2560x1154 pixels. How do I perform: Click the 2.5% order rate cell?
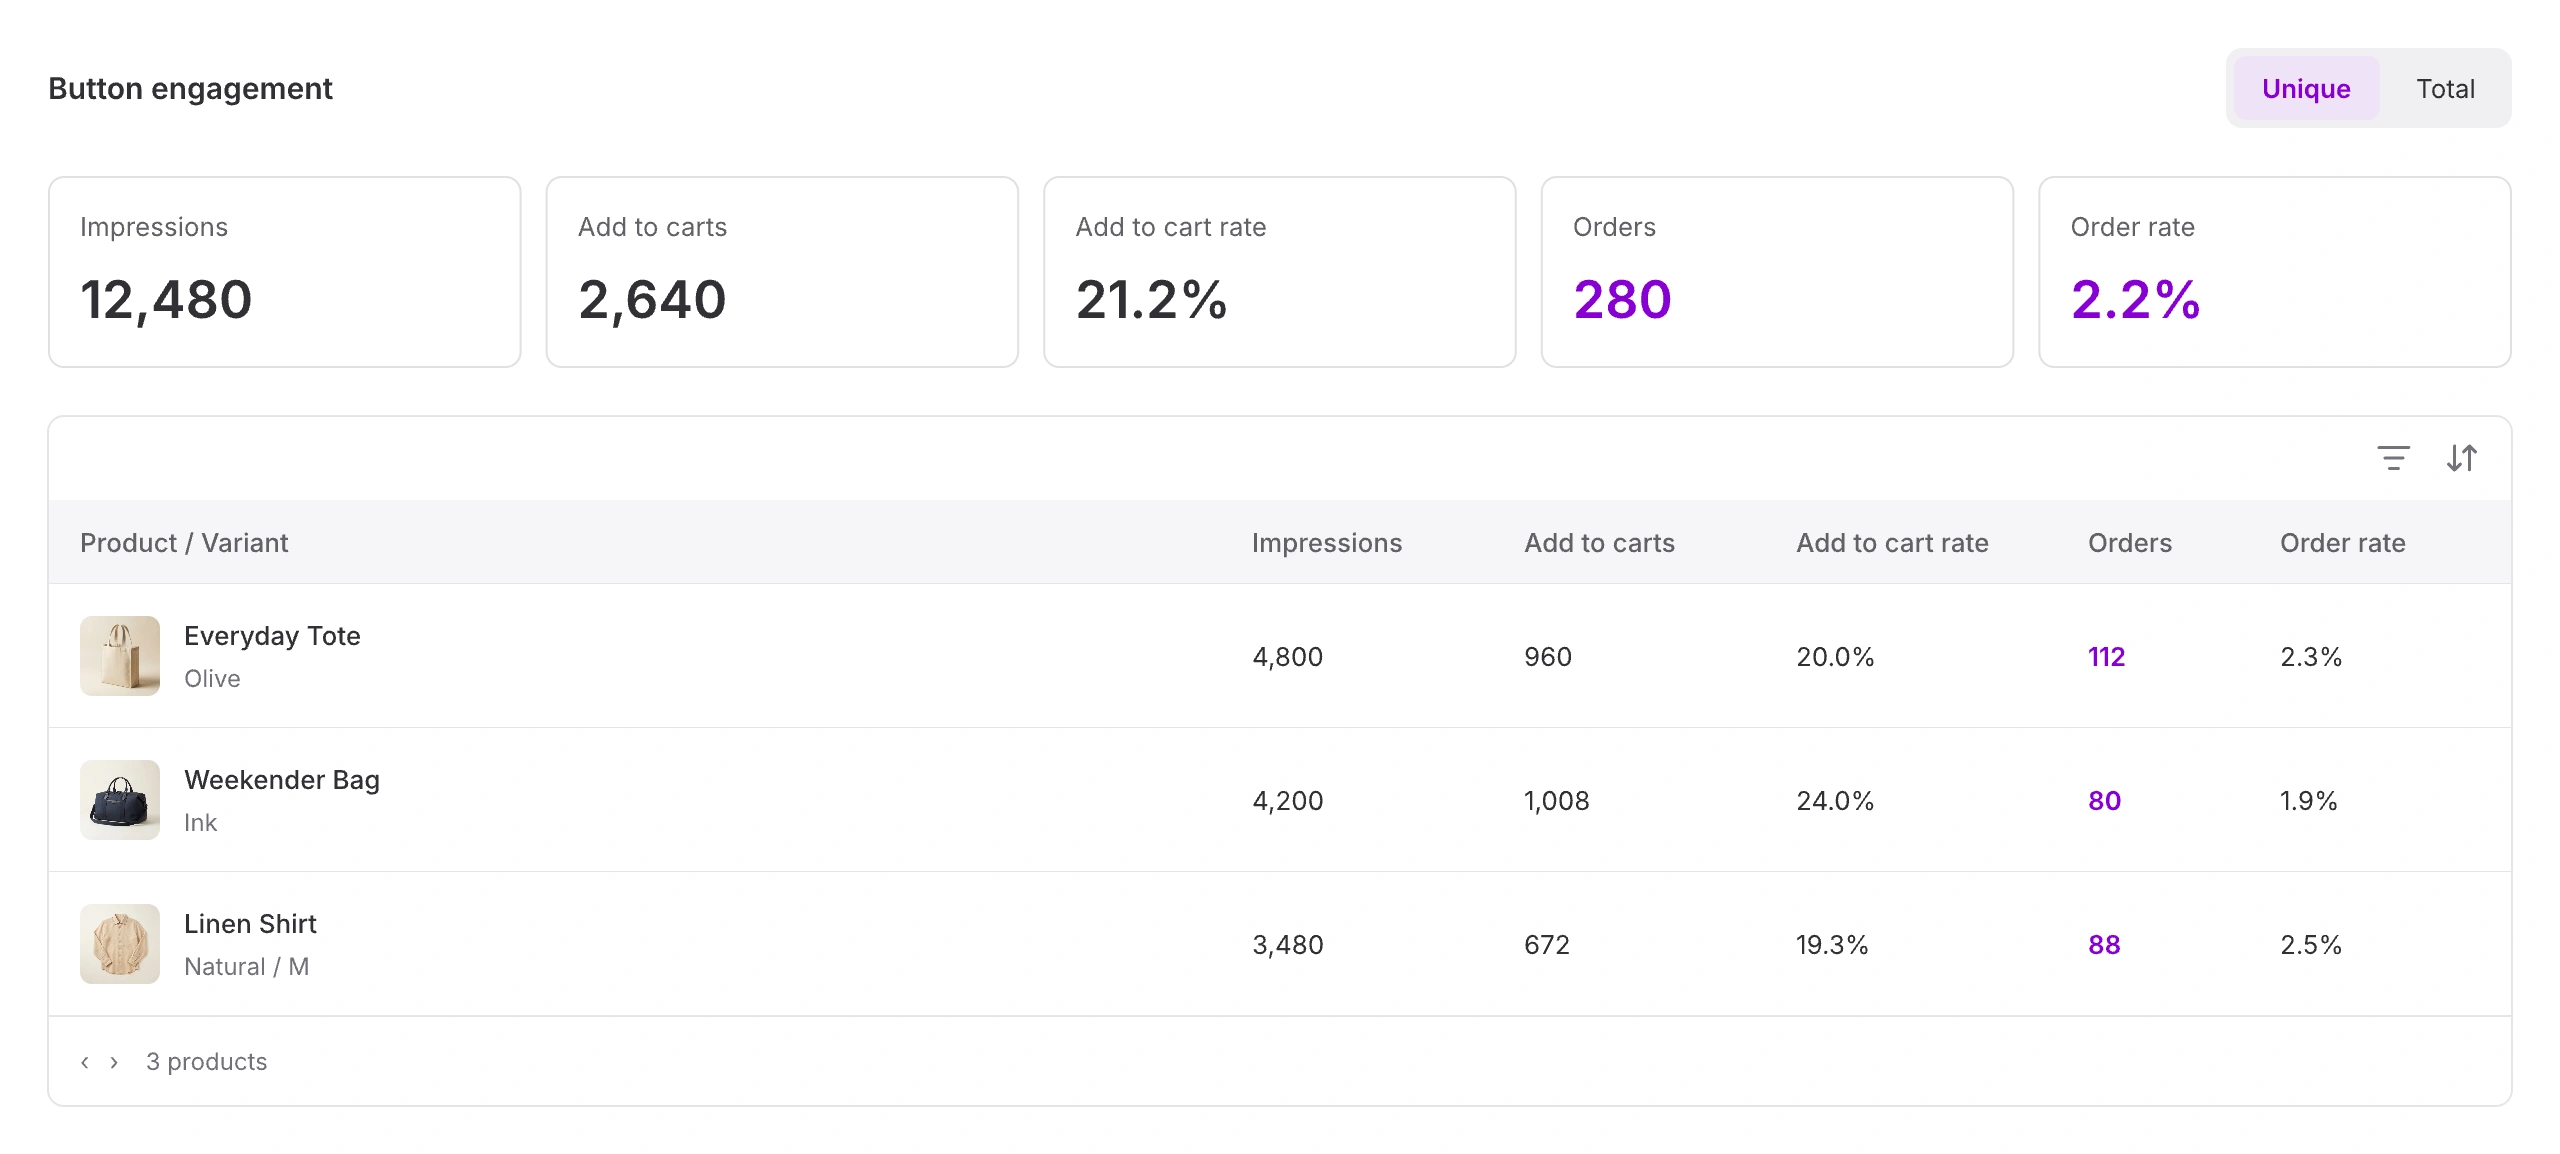pos(2311,945)
